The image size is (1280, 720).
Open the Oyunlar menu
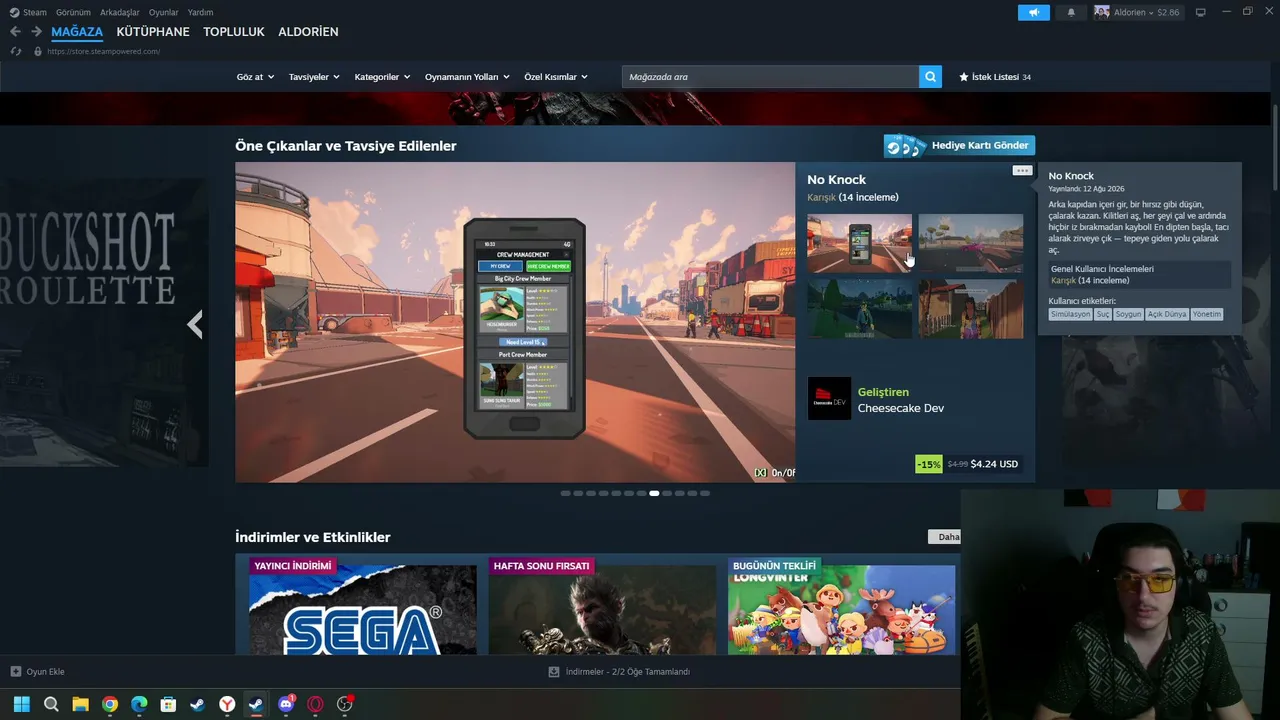pos(164,12)
